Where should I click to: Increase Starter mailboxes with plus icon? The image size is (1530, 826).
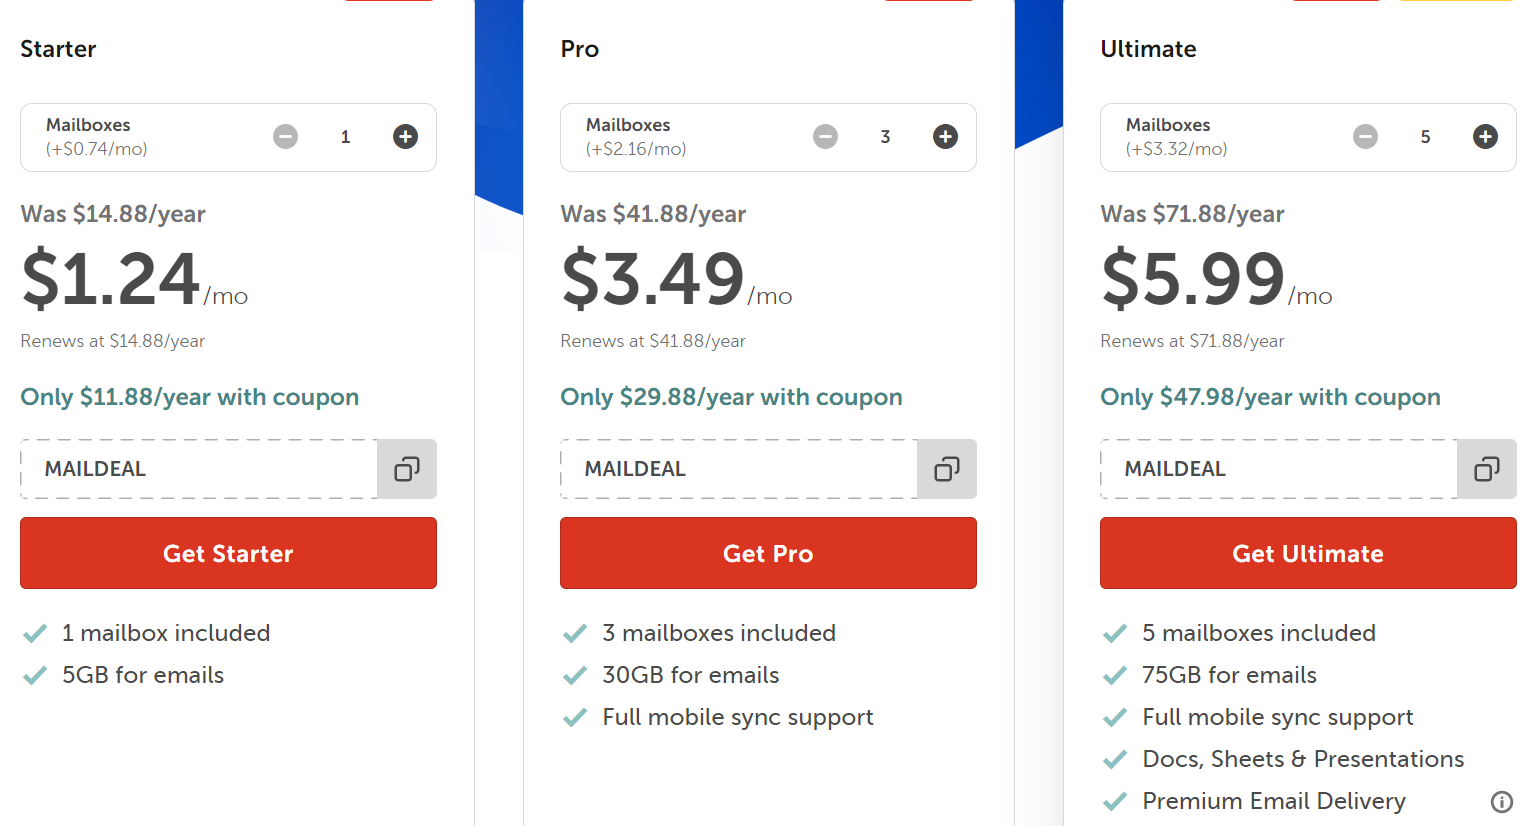(x=405, y=137)
